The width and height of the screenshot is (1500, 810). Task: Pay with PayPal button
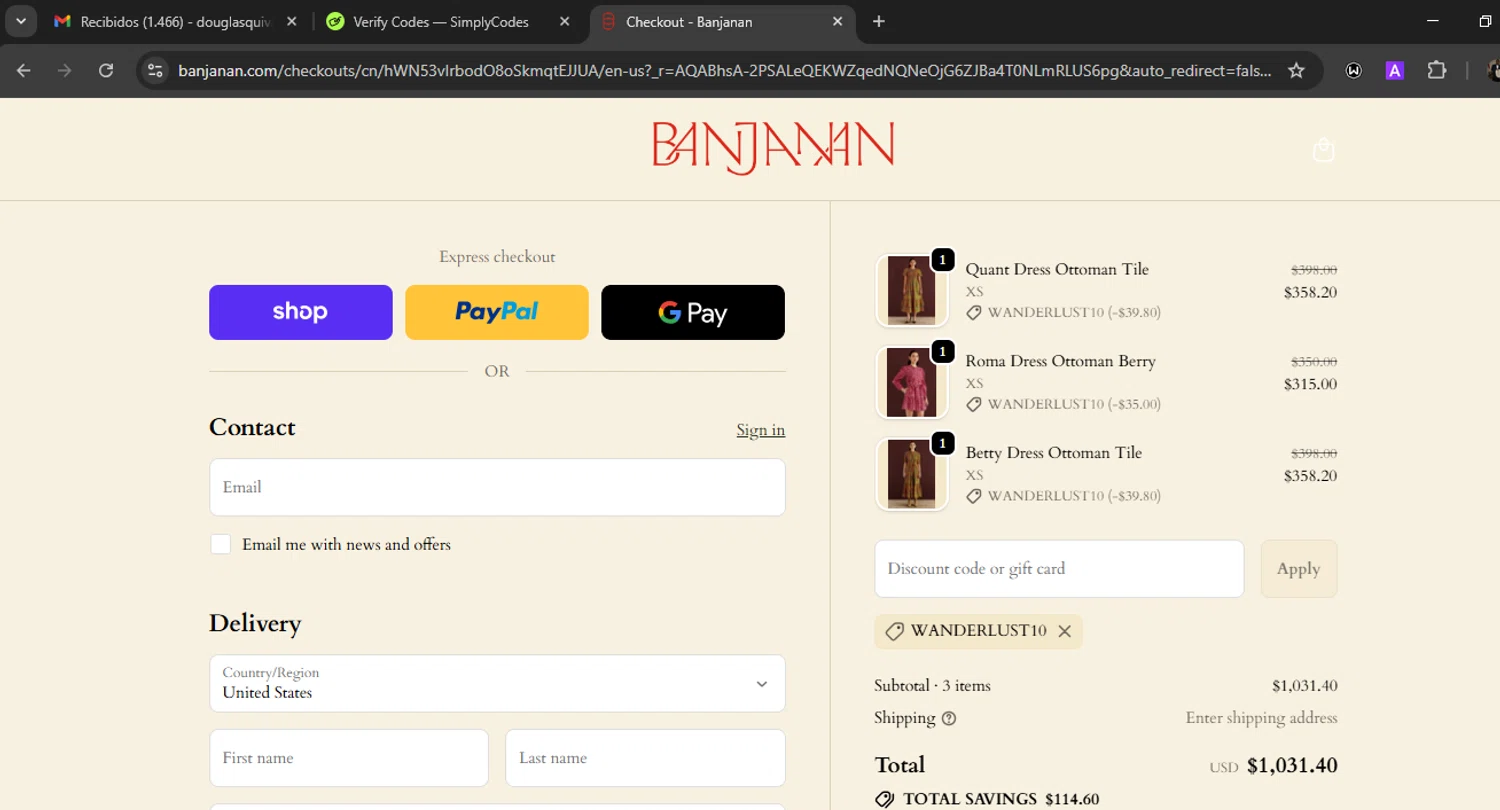pyautogui.click(x=497, y=312)
